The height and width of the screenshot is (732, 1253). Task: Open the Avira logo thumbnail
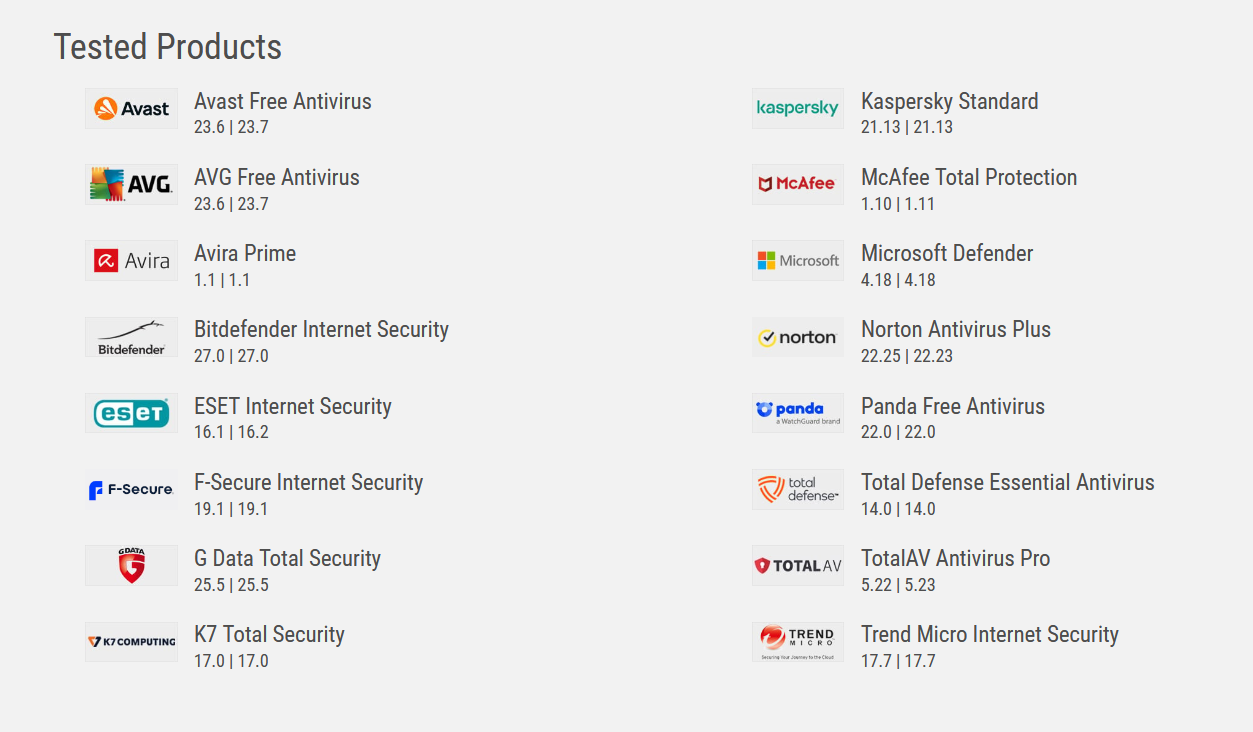[x=131, y=261]
